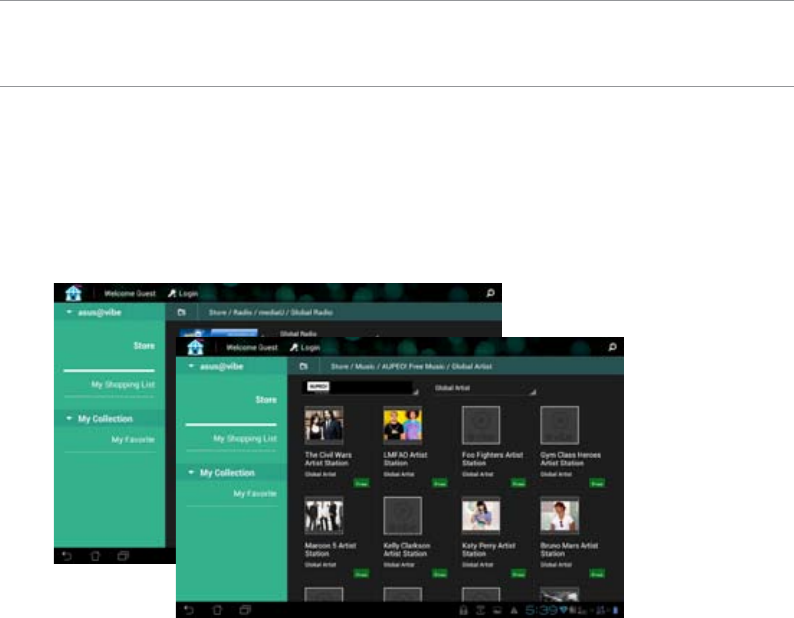Click Login in the back Radio window
Screen dimensions: 794x618
(183, 293)
